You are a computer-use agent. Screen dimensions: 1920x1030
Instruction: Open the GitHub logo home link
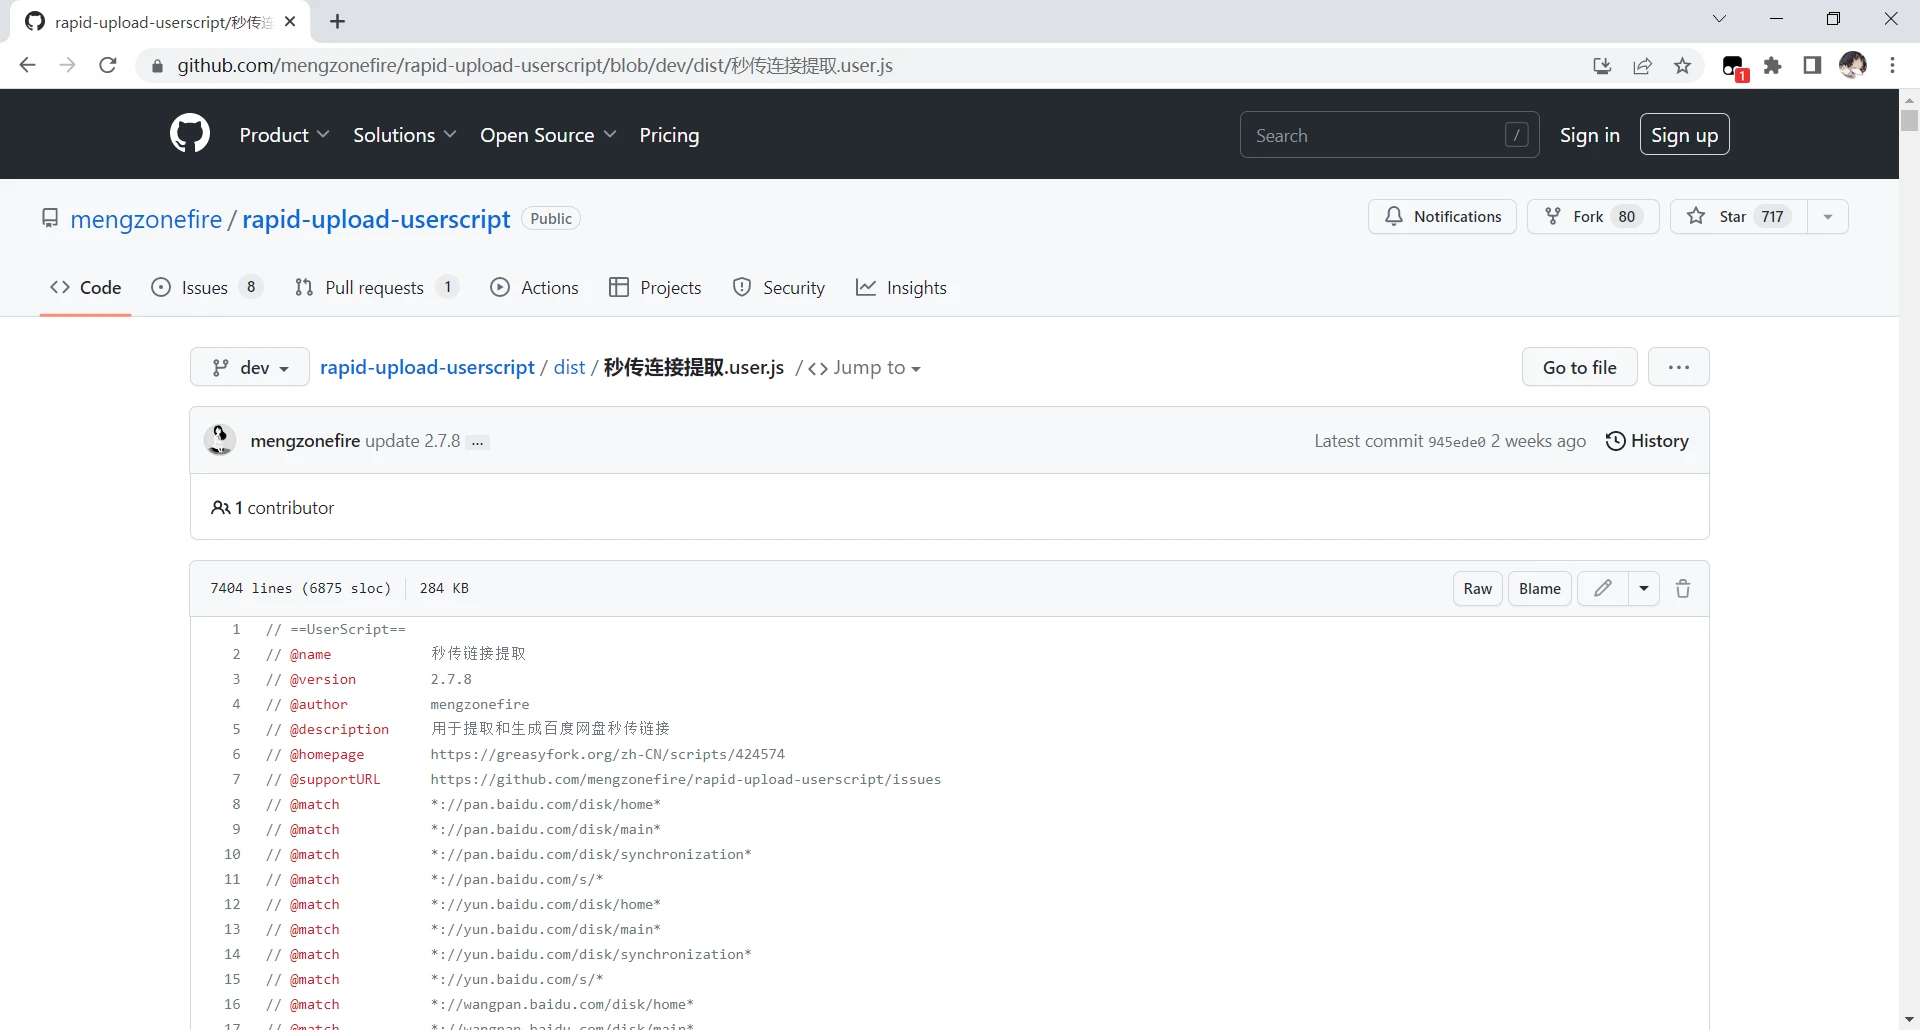coord(190,134)
